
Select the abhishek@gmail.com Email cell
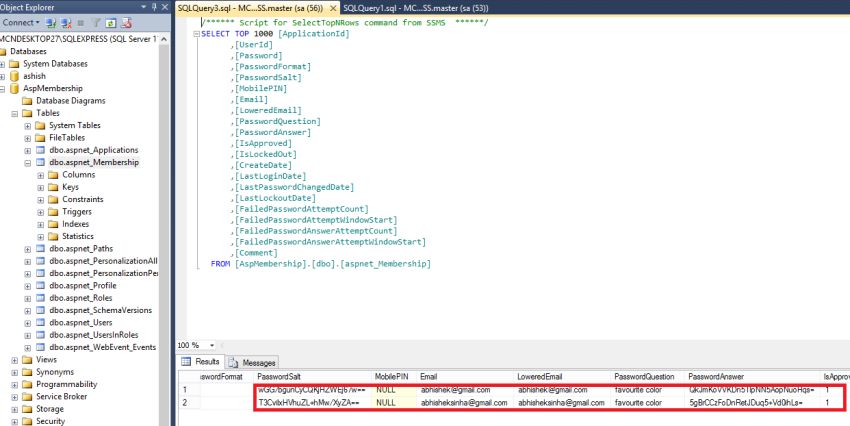456,389
